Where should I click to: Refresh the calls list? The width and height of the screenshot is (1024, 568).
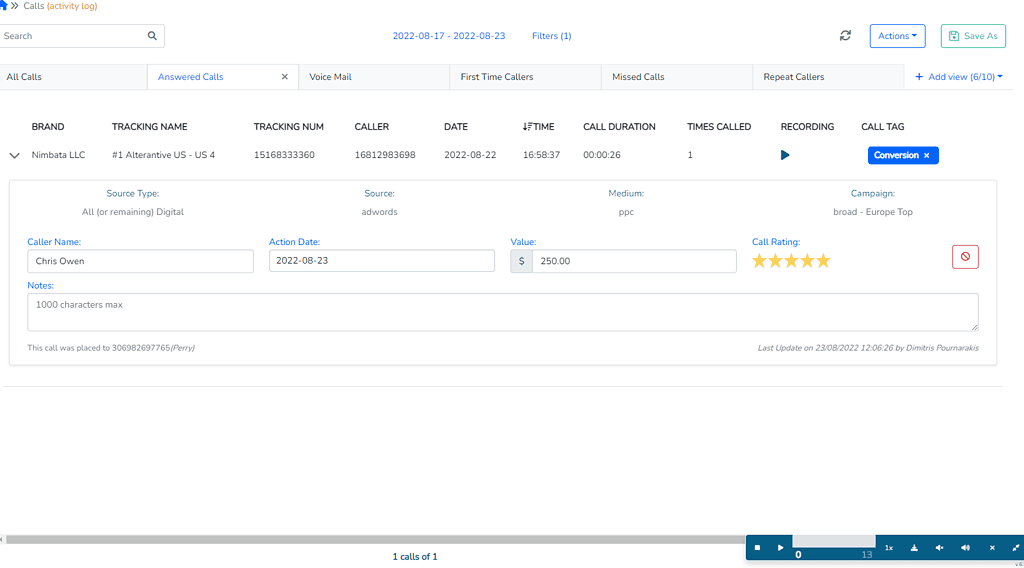pos(845,35)
